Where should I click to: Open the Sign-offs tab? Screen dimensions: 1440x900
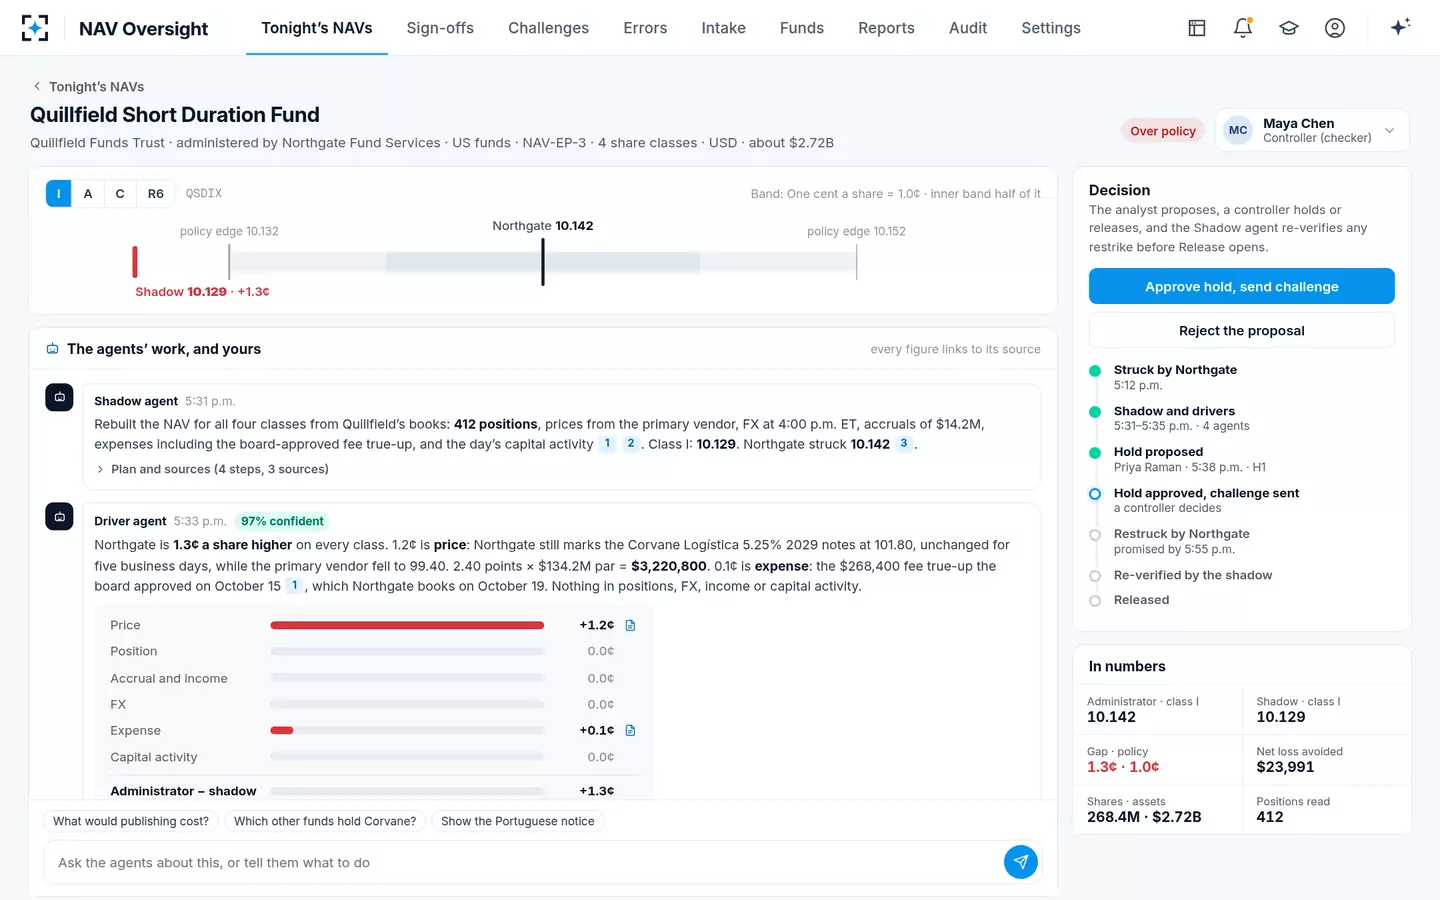click(x=440, y=28)
